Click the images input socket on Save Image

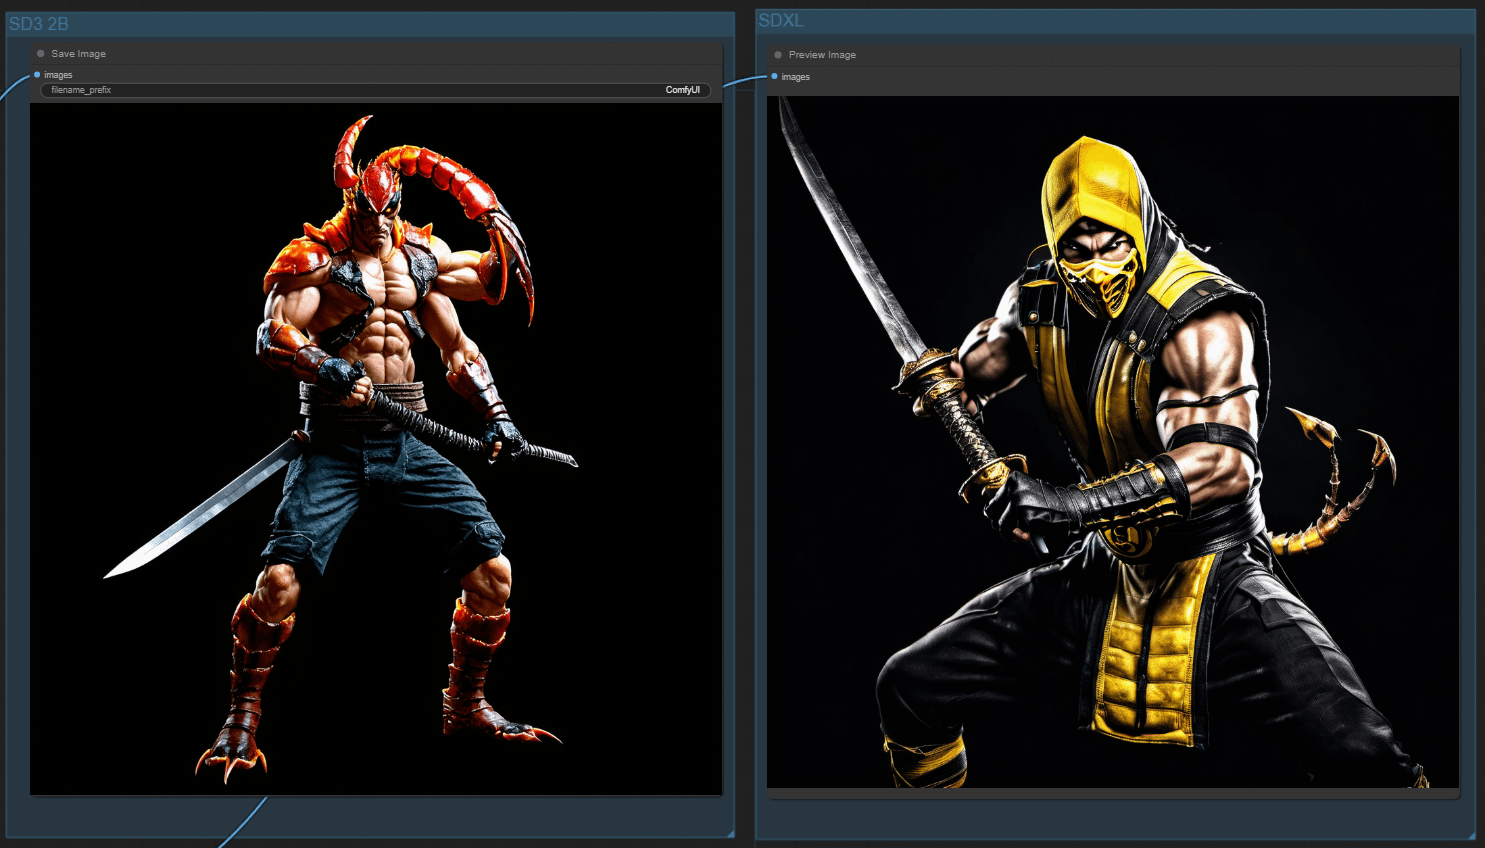pyautogui.click(x=37, y=75)
